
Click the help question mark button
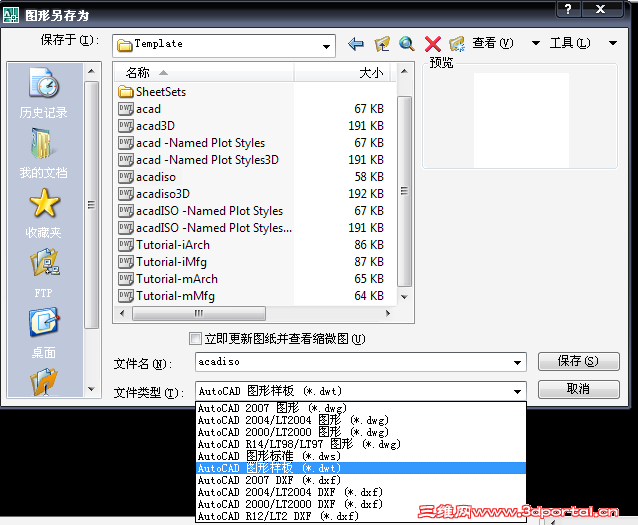(568, 9)
